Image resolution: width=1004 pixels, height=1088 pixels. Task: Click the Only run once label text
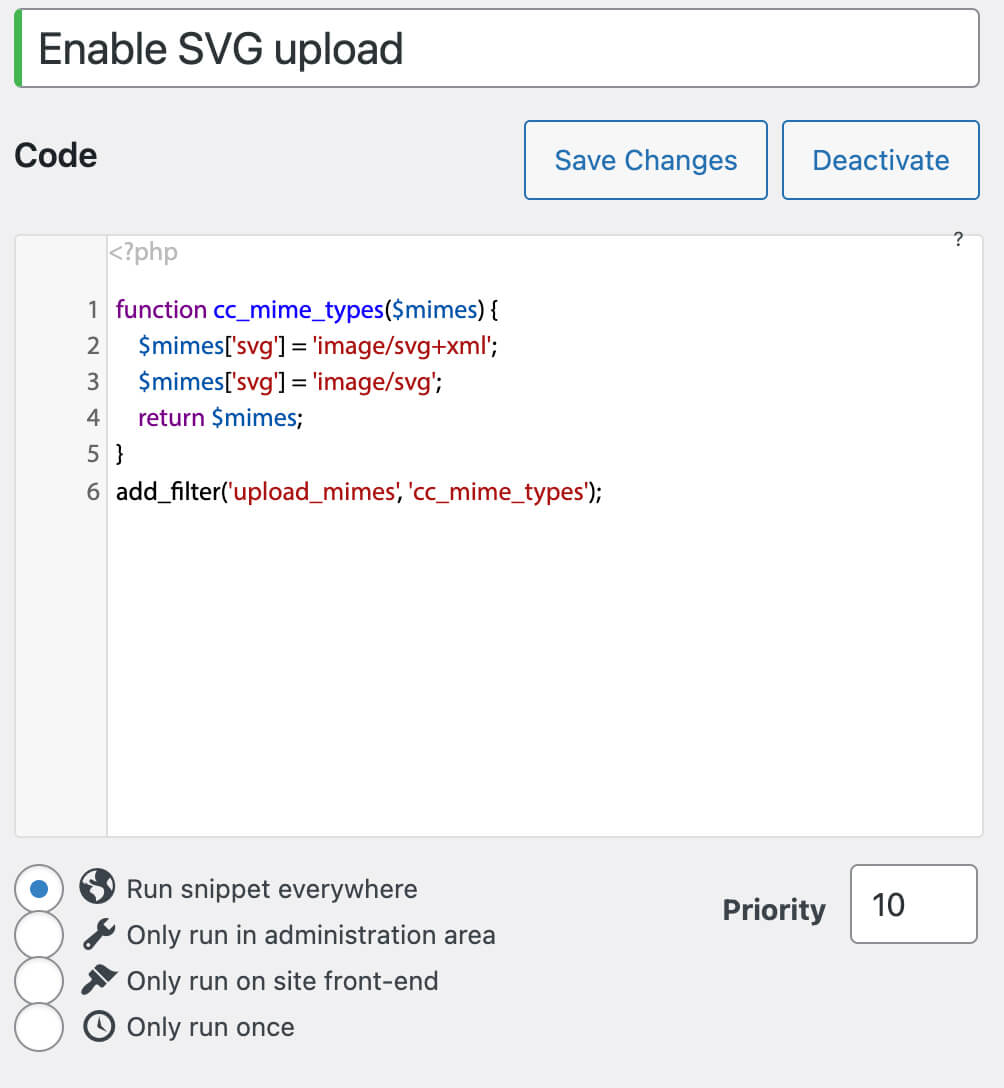tap(210, 1027)
